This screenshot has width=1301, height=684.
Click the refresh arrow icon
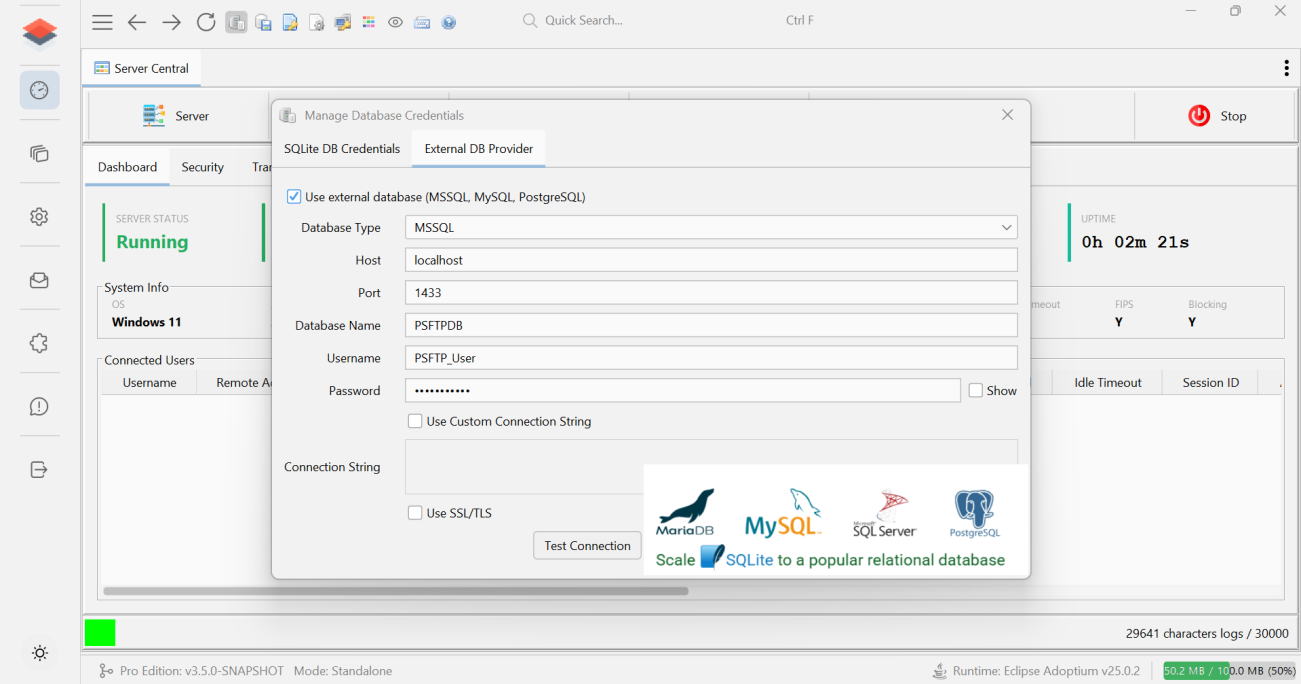pyautogui.click(x=206, y=21)
